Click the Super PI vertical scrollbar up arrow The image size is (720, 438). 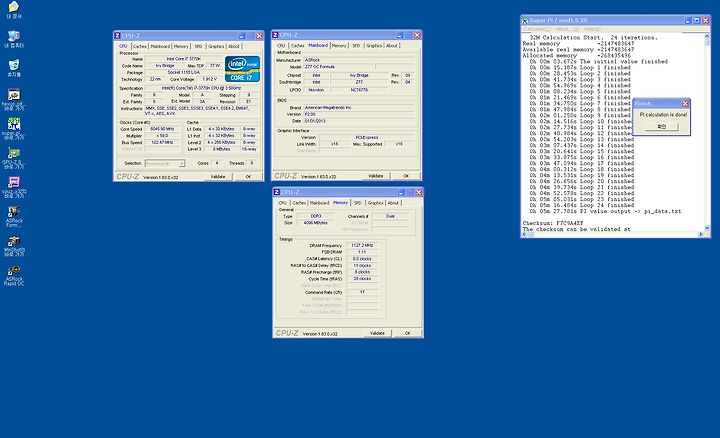[707, 37]
